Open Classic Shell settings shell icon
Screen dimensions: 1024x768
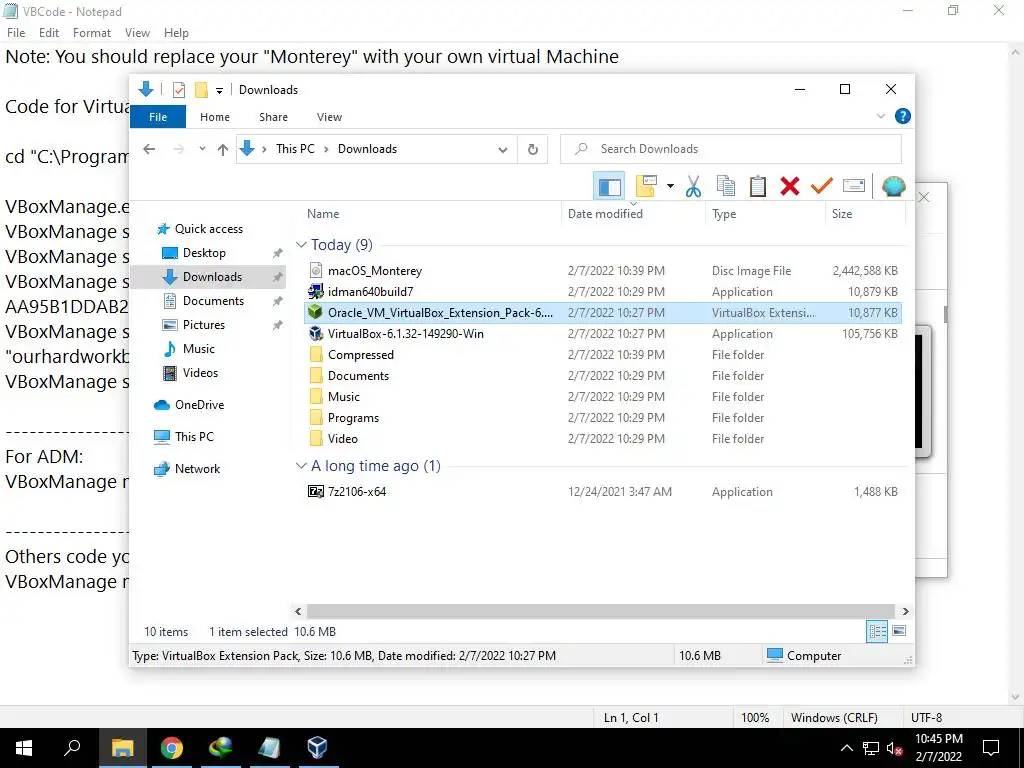[893, 187]
